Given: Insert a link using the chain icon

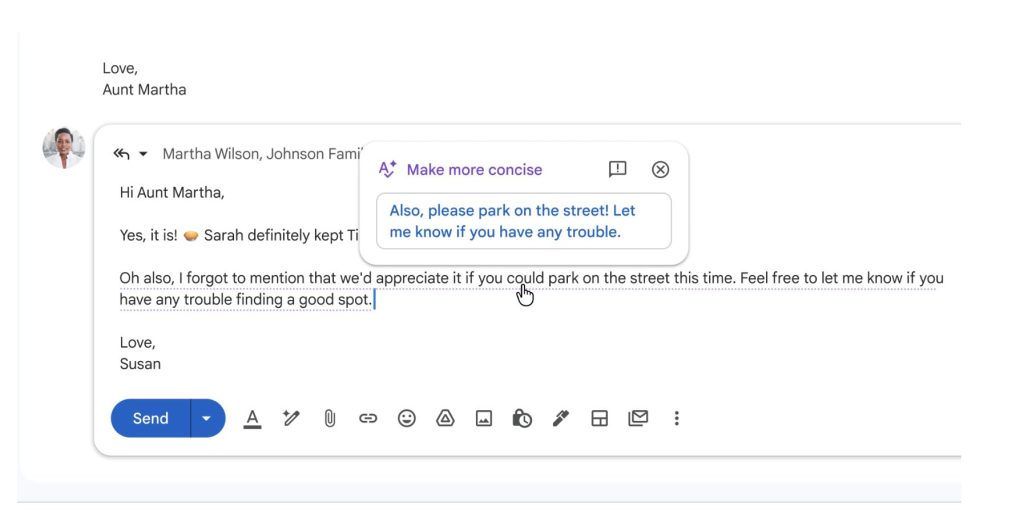Looking at the screenshot, I should (x=368, y=418).
